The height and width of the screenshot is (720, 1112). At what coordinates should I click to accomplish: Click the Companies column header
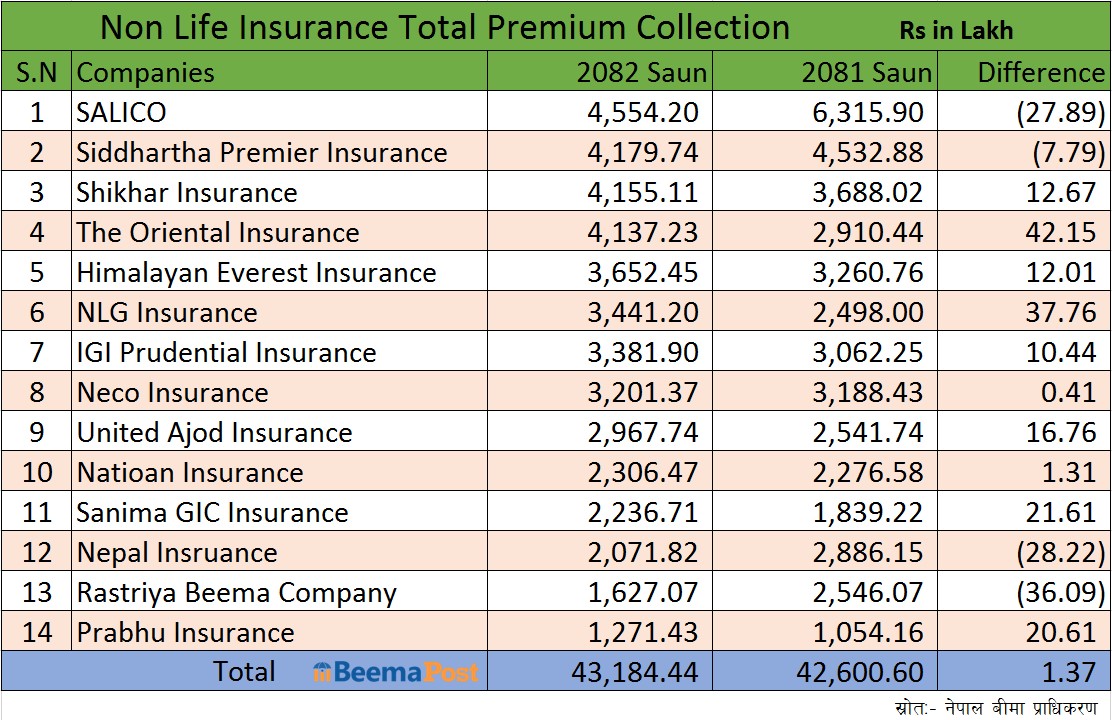146,72
